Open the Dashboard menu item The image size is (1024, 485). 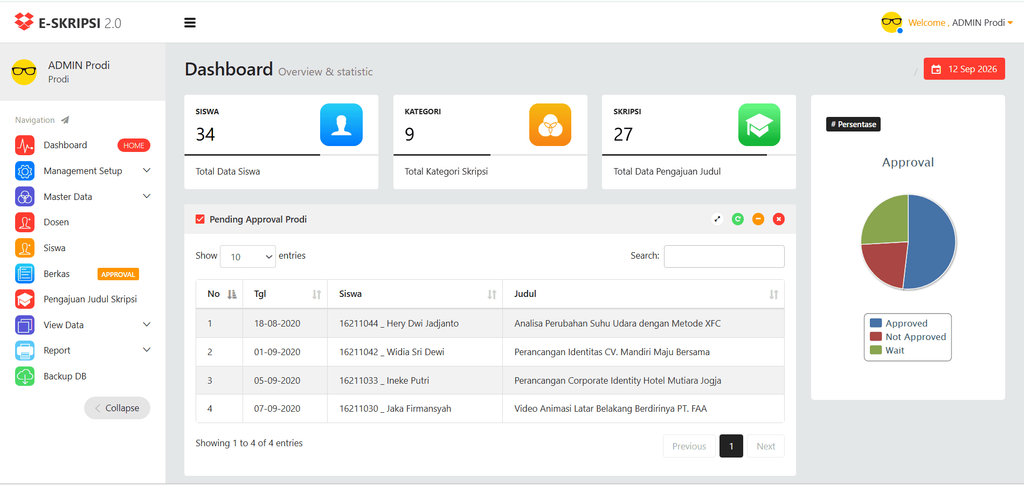pyautogui.click(x=65, y=145)
